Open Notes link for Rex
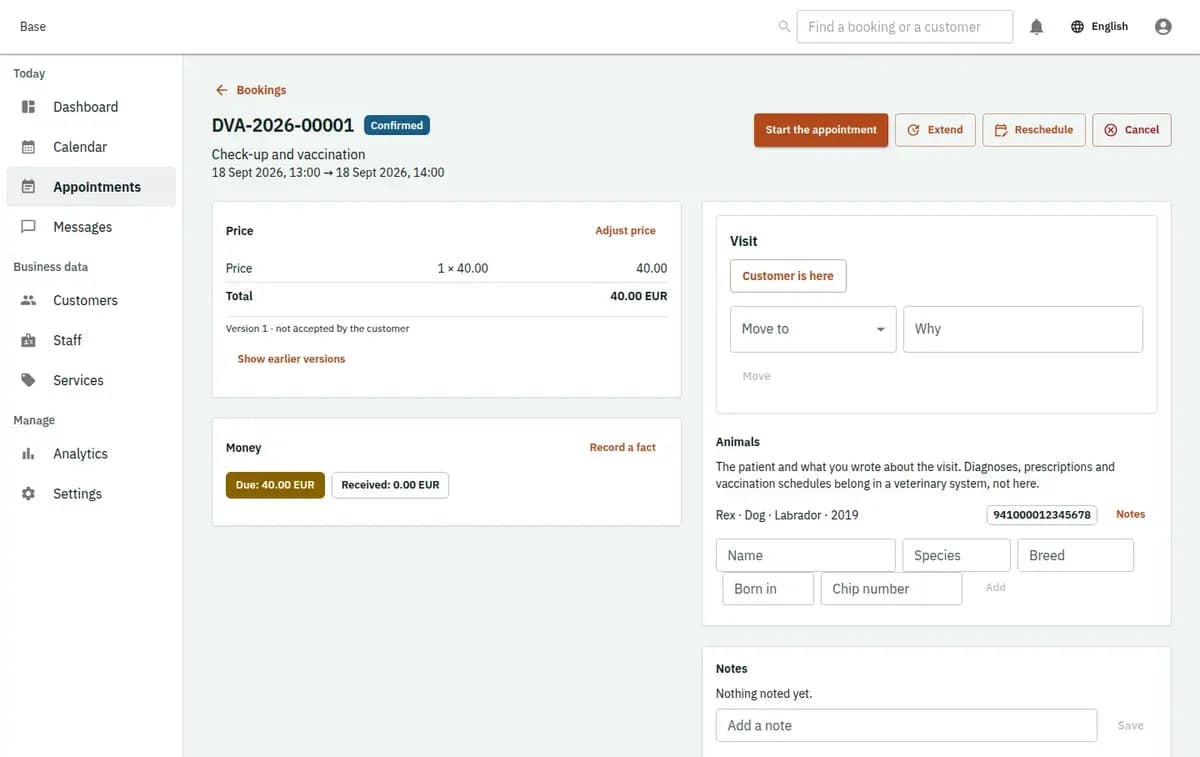 coord(1130,514)
